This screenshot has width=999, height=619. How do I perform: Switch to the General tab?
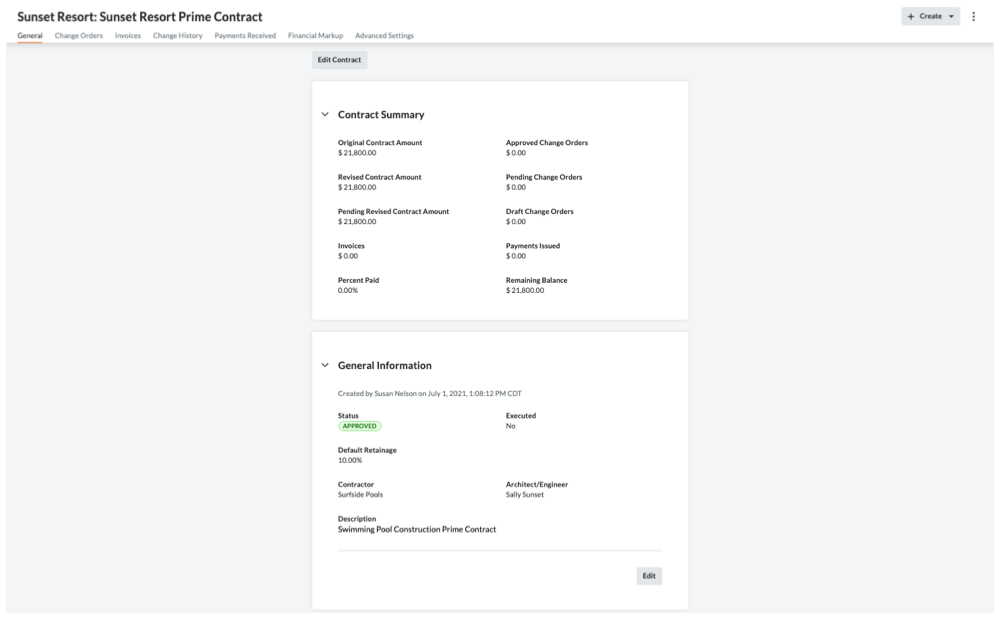(30, 36)
